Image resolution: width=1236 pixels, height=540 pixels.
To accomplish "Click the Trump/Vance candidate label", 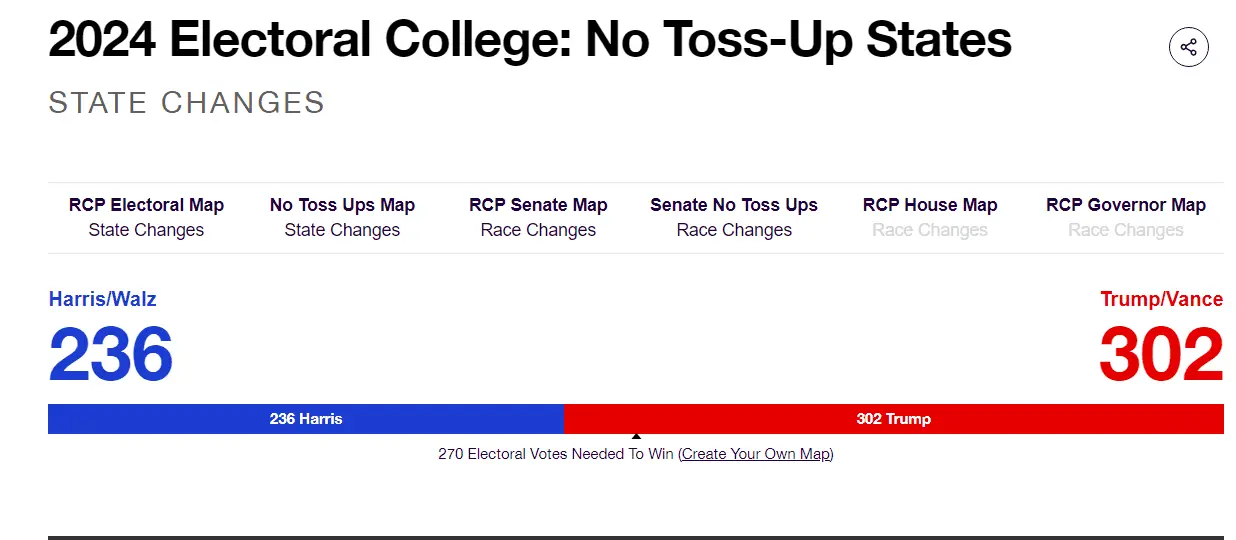I will pos(1161,299).
